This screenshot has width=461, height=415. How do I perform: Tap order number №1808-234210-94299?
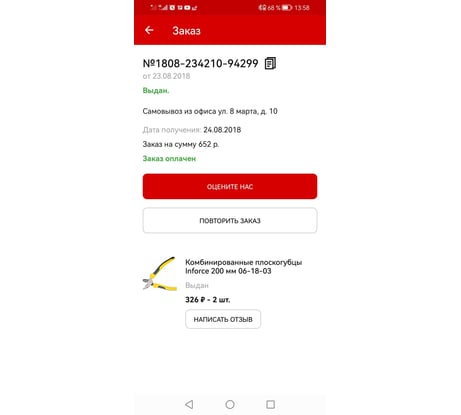(200, 63)
